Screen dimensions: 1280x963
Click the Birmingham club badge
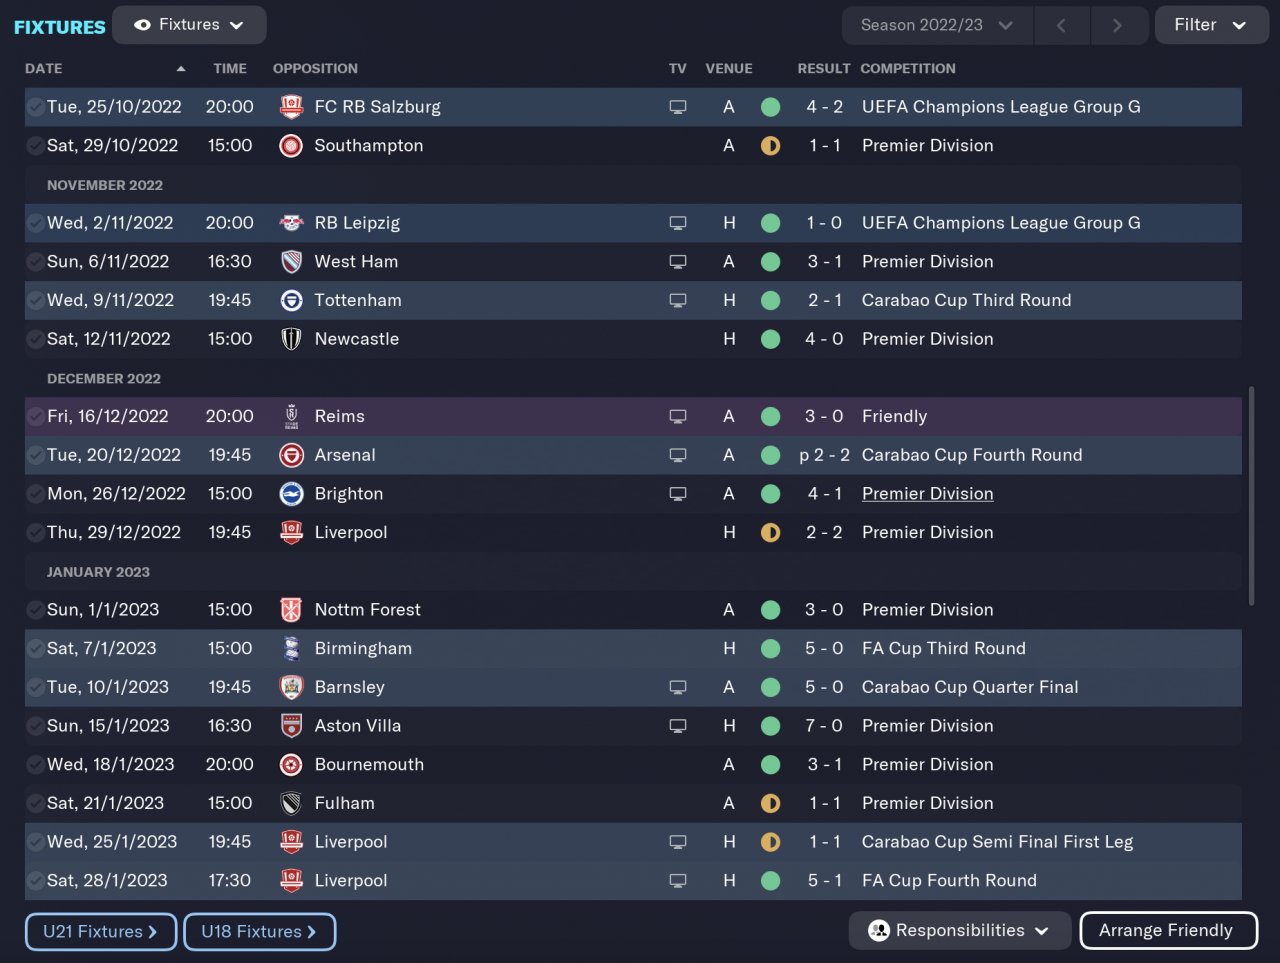click(x=291, y=649)
